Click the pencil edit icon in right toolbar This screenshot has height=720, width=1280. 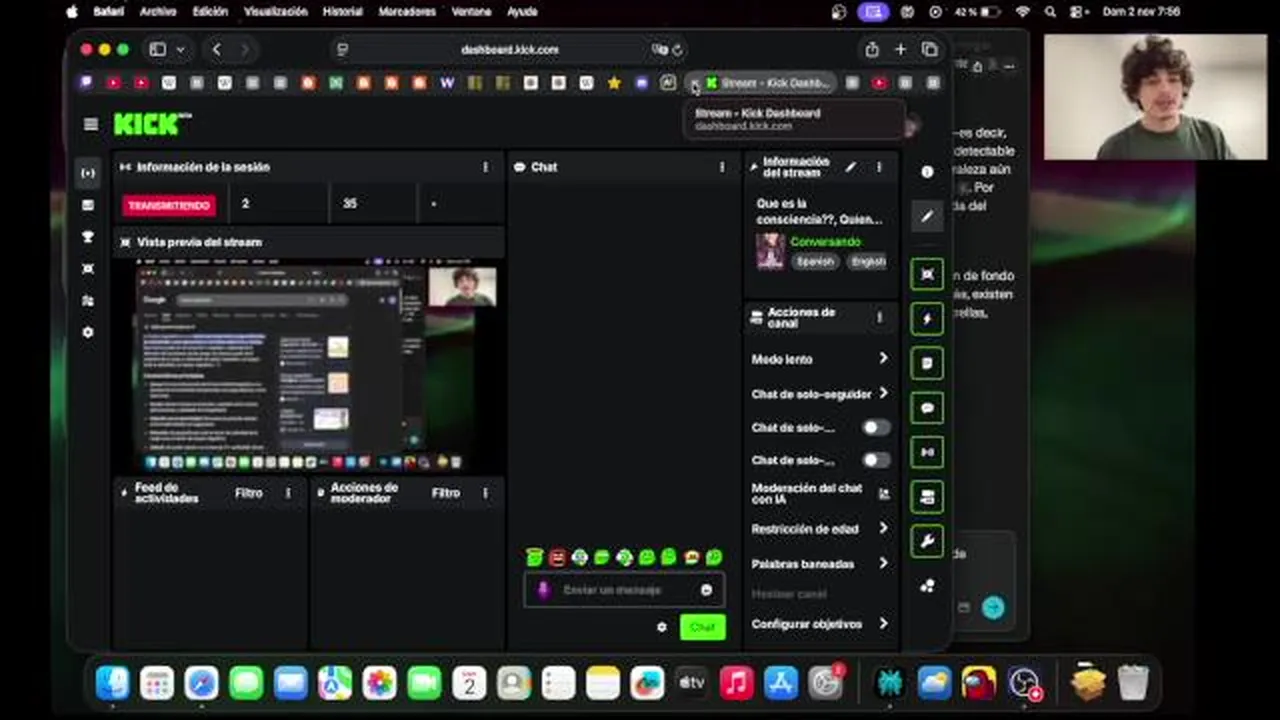click(927, 216)
